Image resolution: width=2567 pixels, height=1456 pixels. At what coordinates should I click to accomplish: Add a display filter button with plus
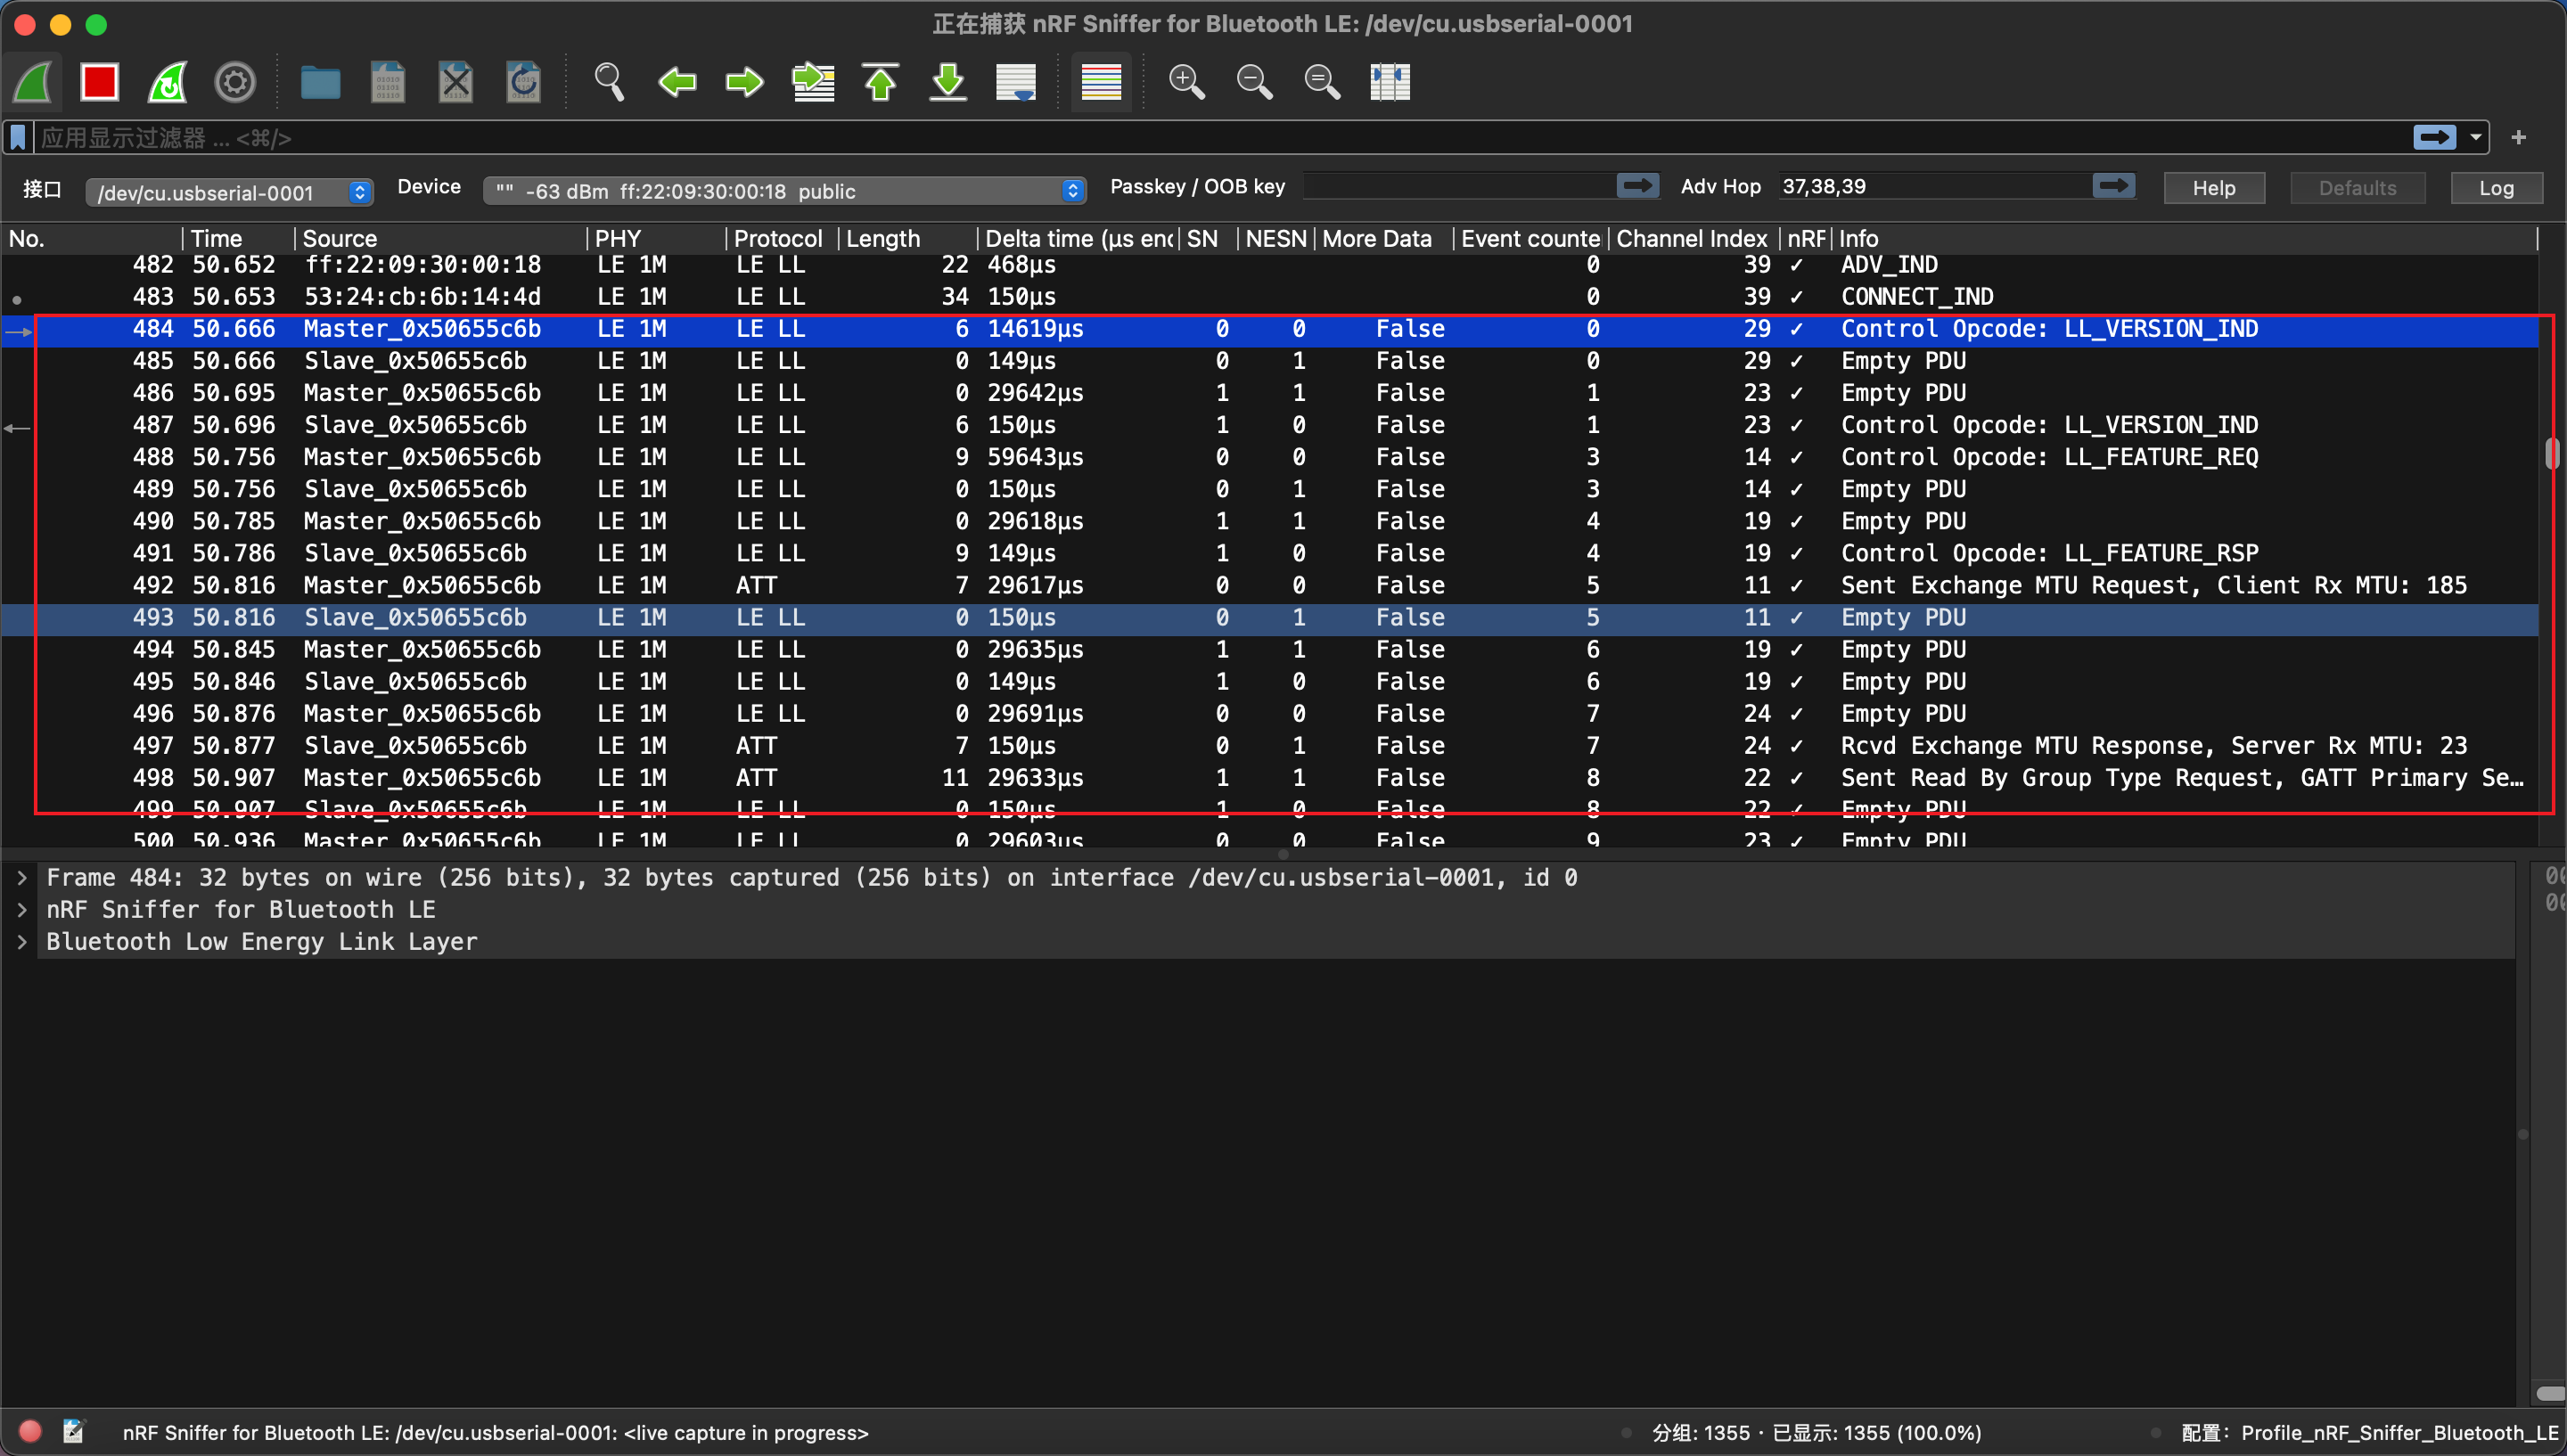tap(2518, 137)
